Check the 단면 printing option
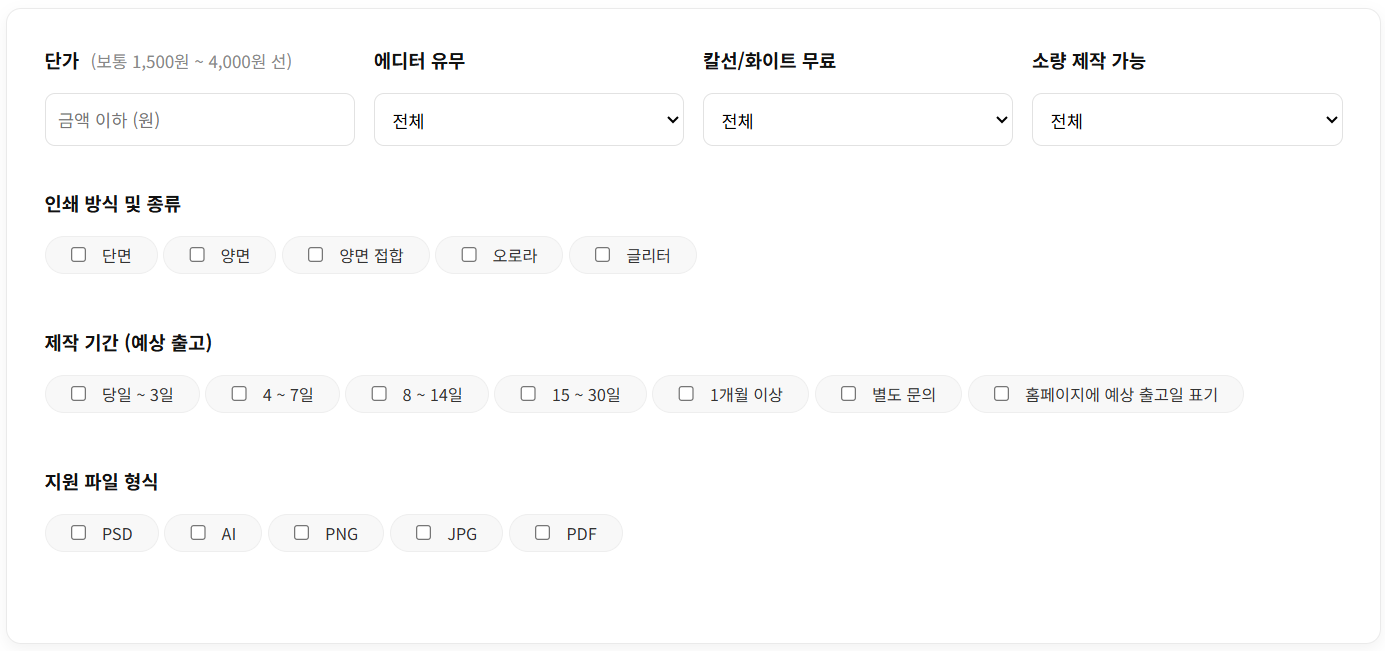This screenshot has width=1385, height=651. pyautogui.click(x=79, y=255)
